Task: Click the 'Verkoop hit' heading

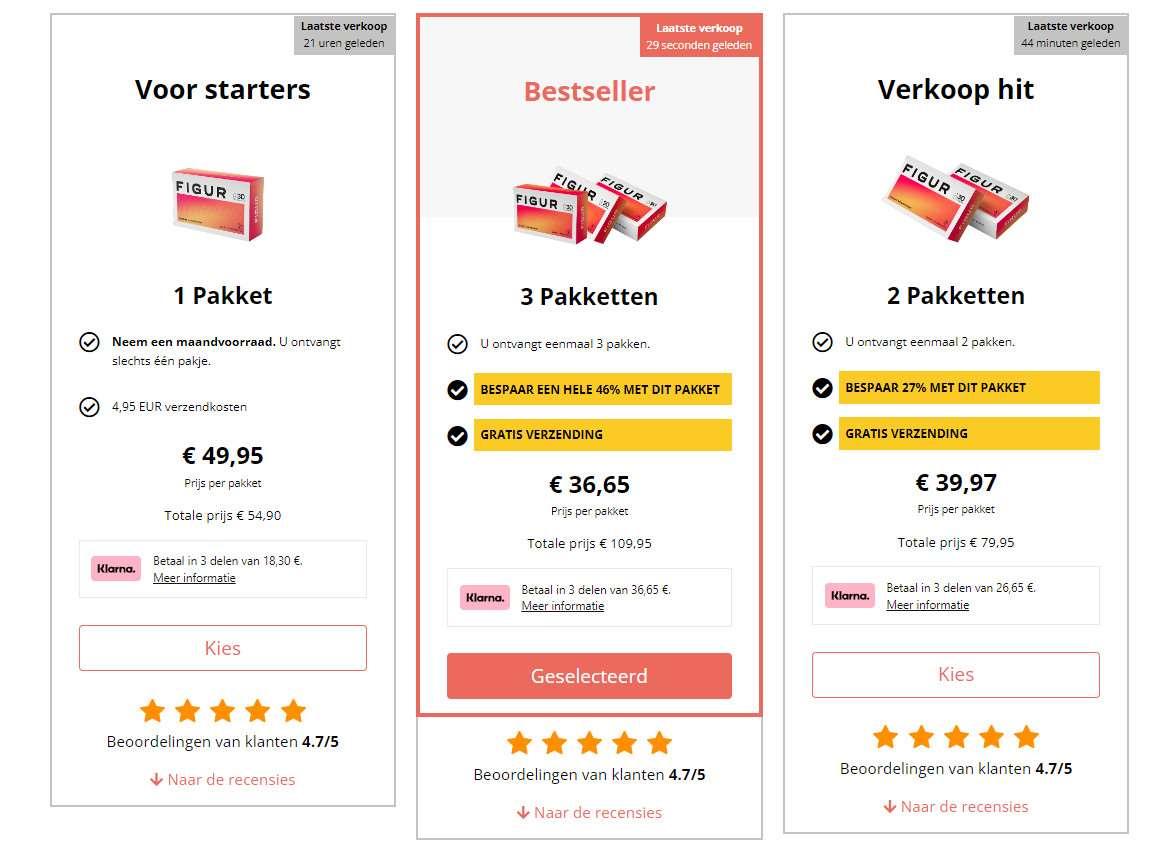Action: pyautogui.click(x=955, y=89)
